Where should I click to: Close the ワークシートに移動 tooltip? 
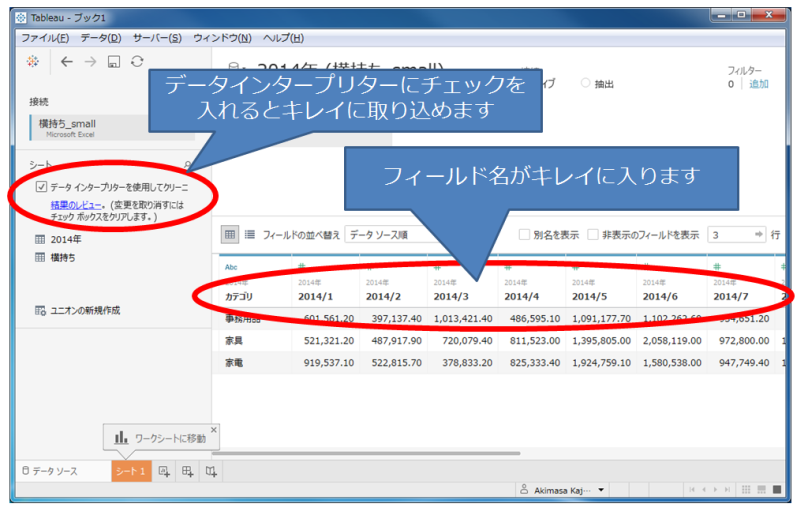214,430
